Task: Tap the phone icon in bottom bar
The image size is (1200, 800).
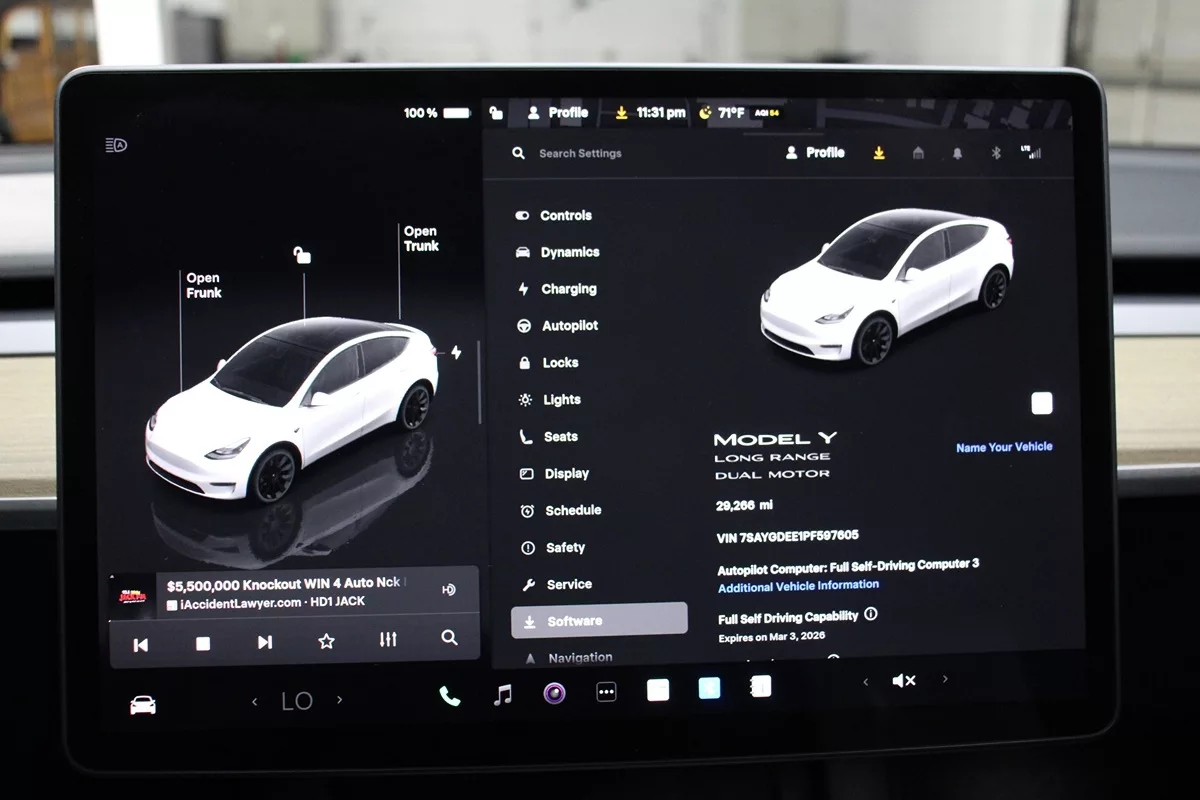Action: tap(450, 696)
